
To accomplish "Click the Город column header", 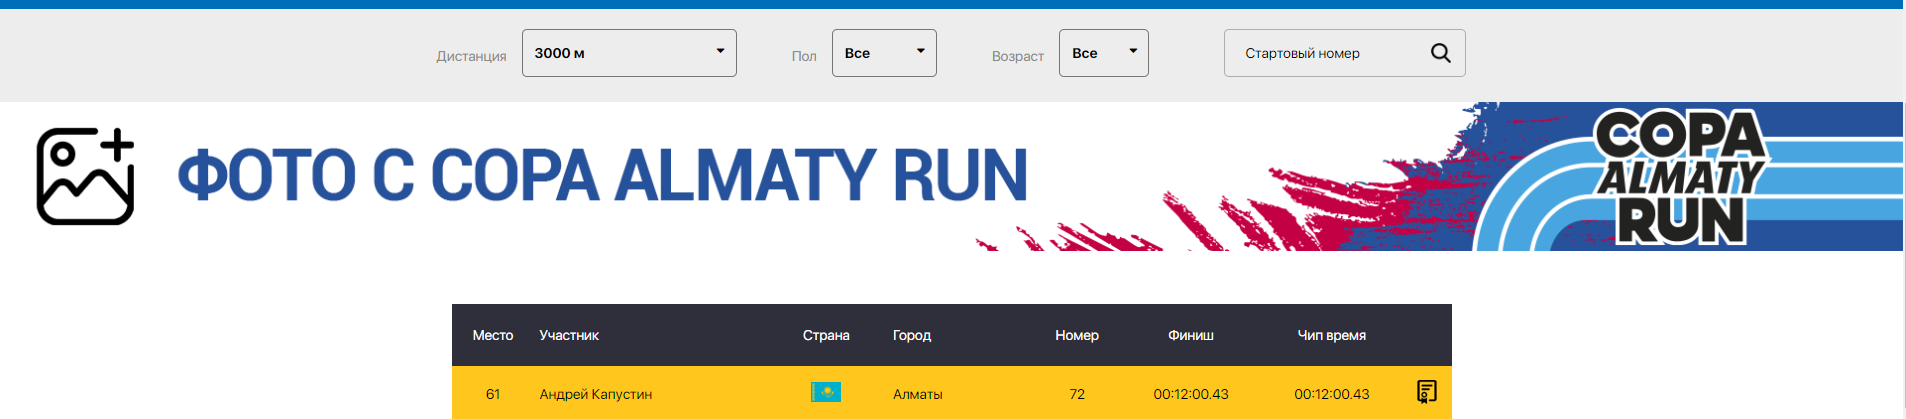I will pyautogui.click(x=912, y=335).
